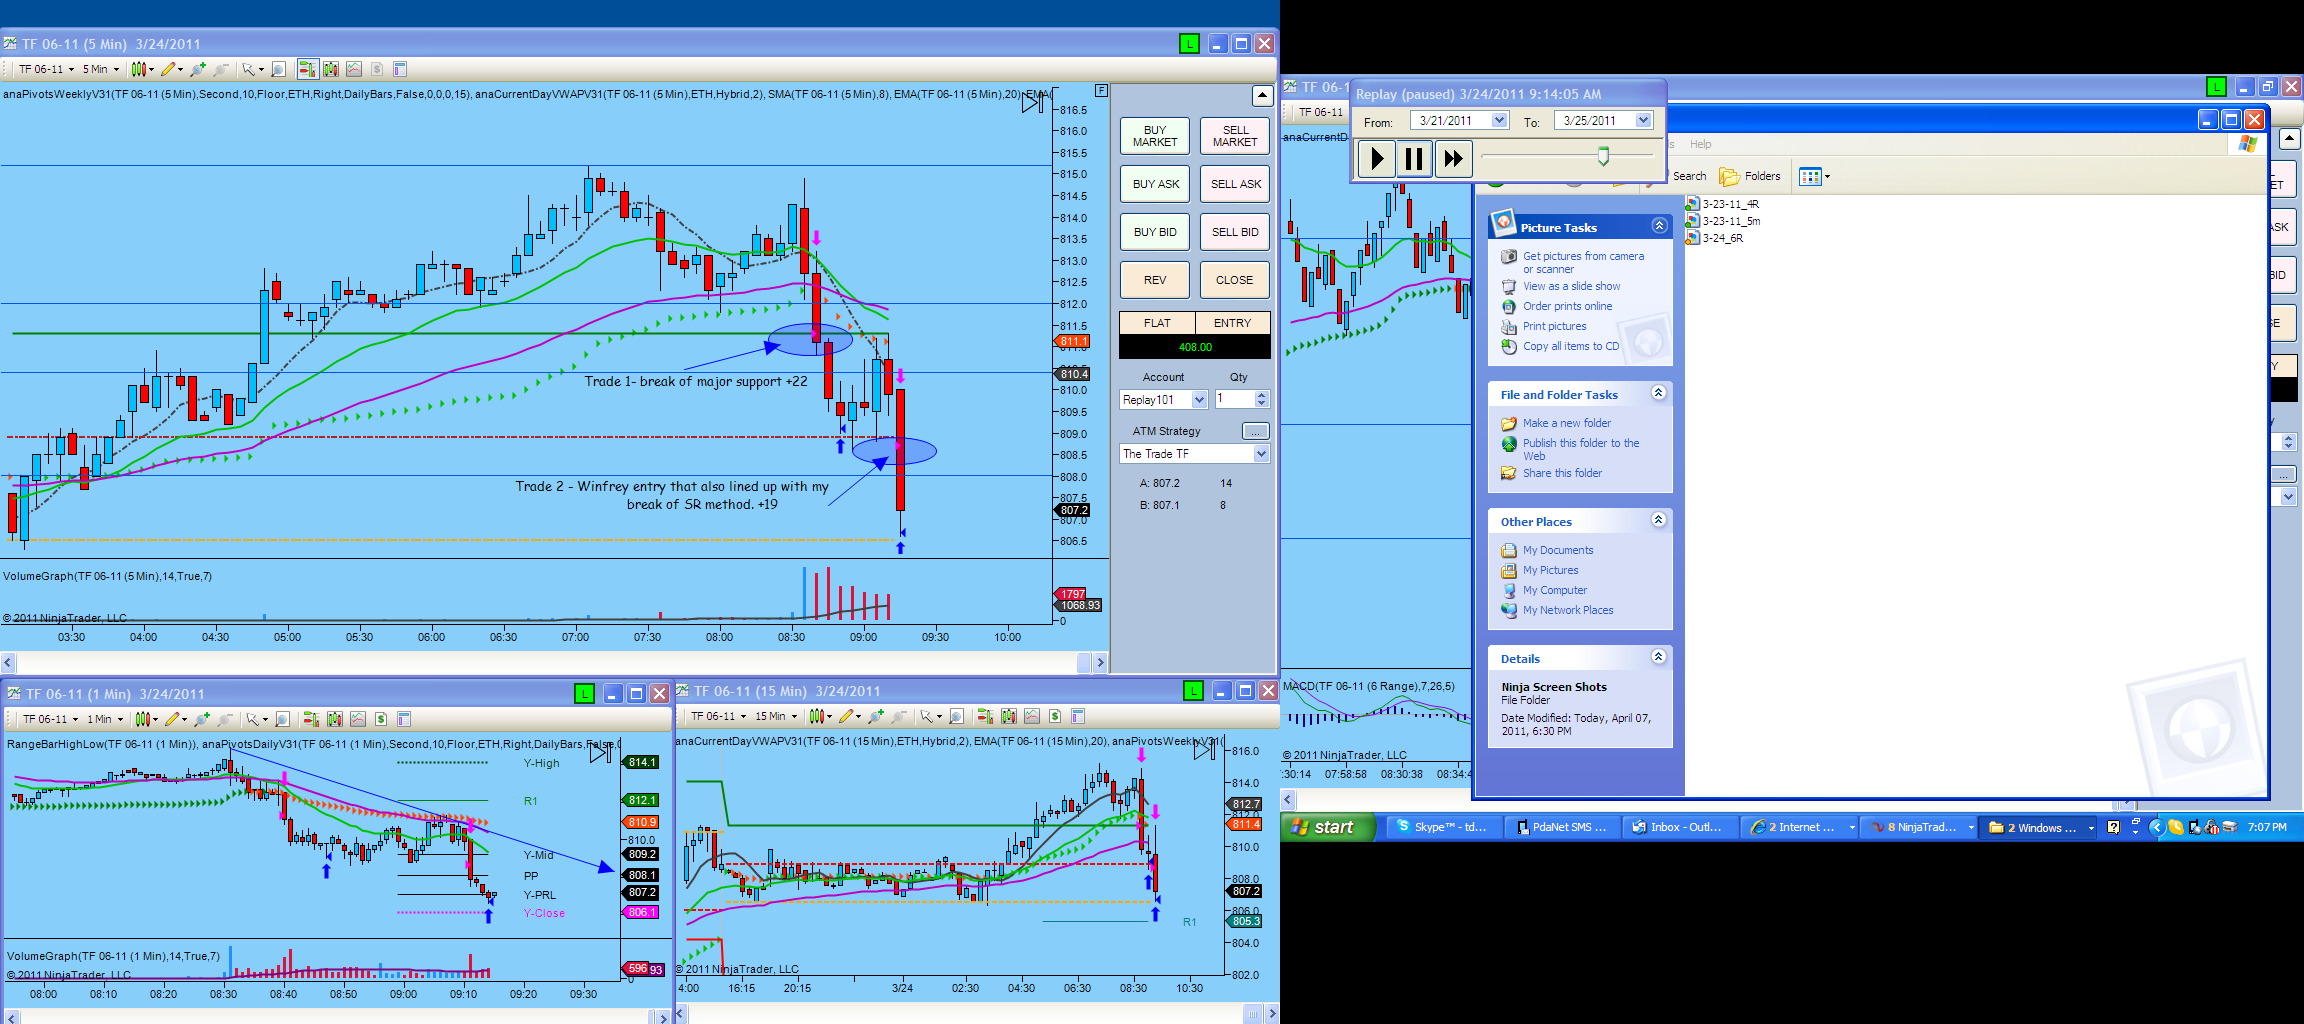
Task: Click the ATM Strategy ellipsis button
Action: pos(1255,431)
